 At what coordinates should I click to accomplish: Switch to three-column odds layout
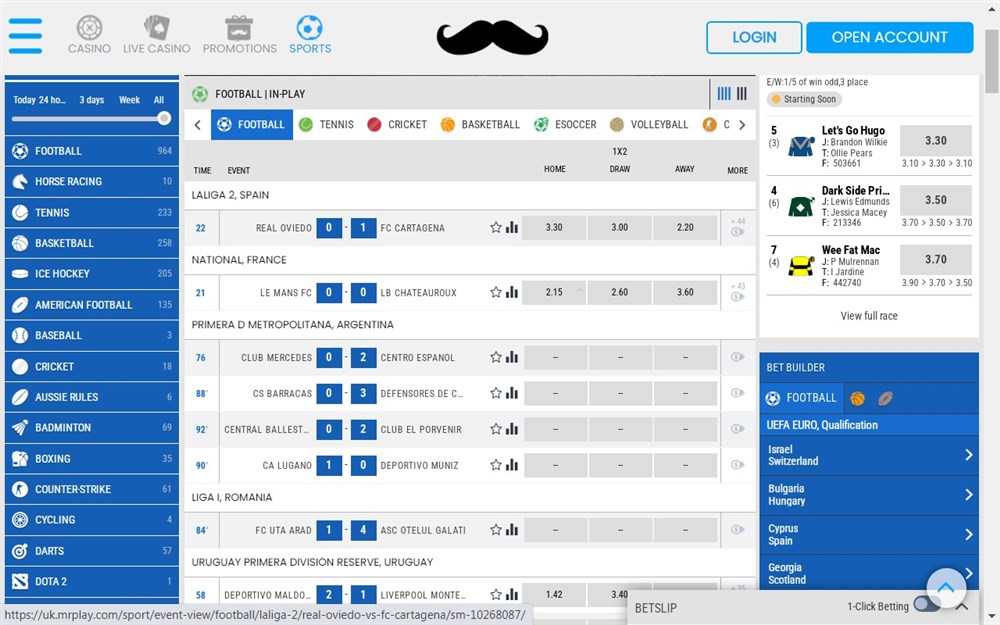(x=742, y=94)
